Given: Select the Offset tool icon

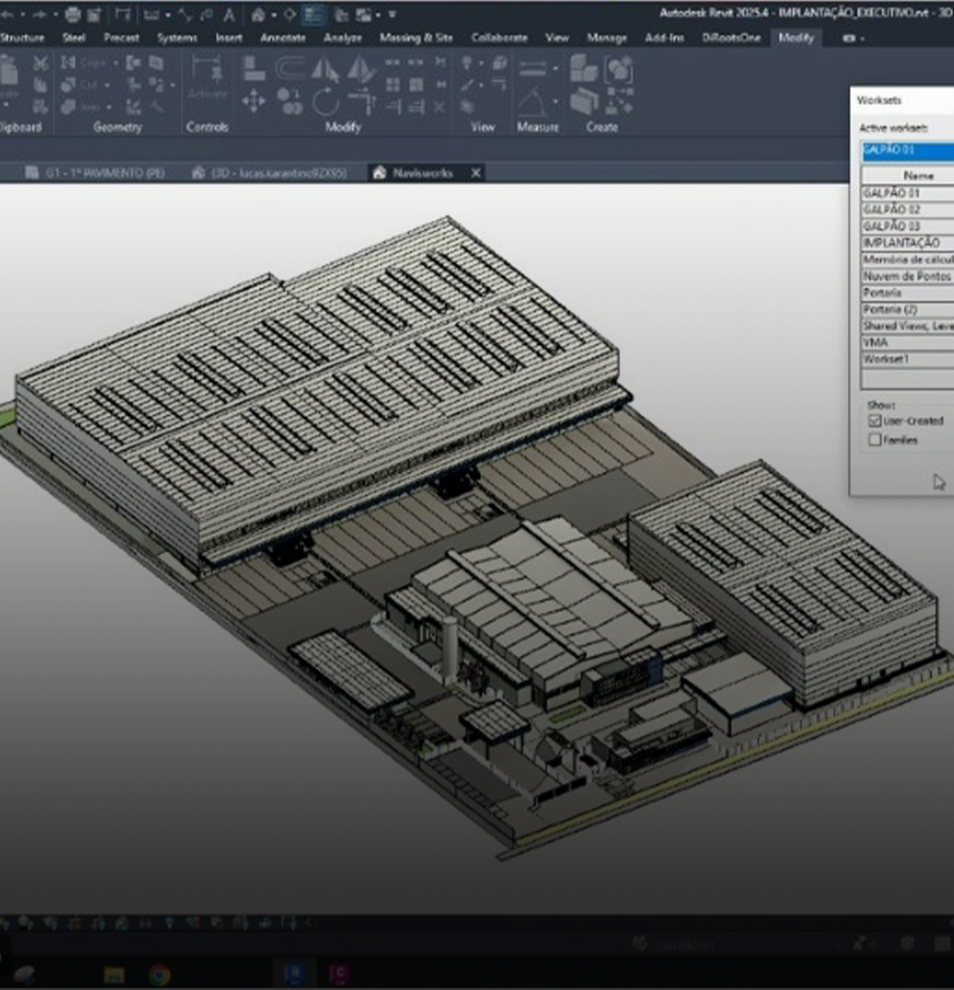Looking at the screenshot, I should [290, 68].
